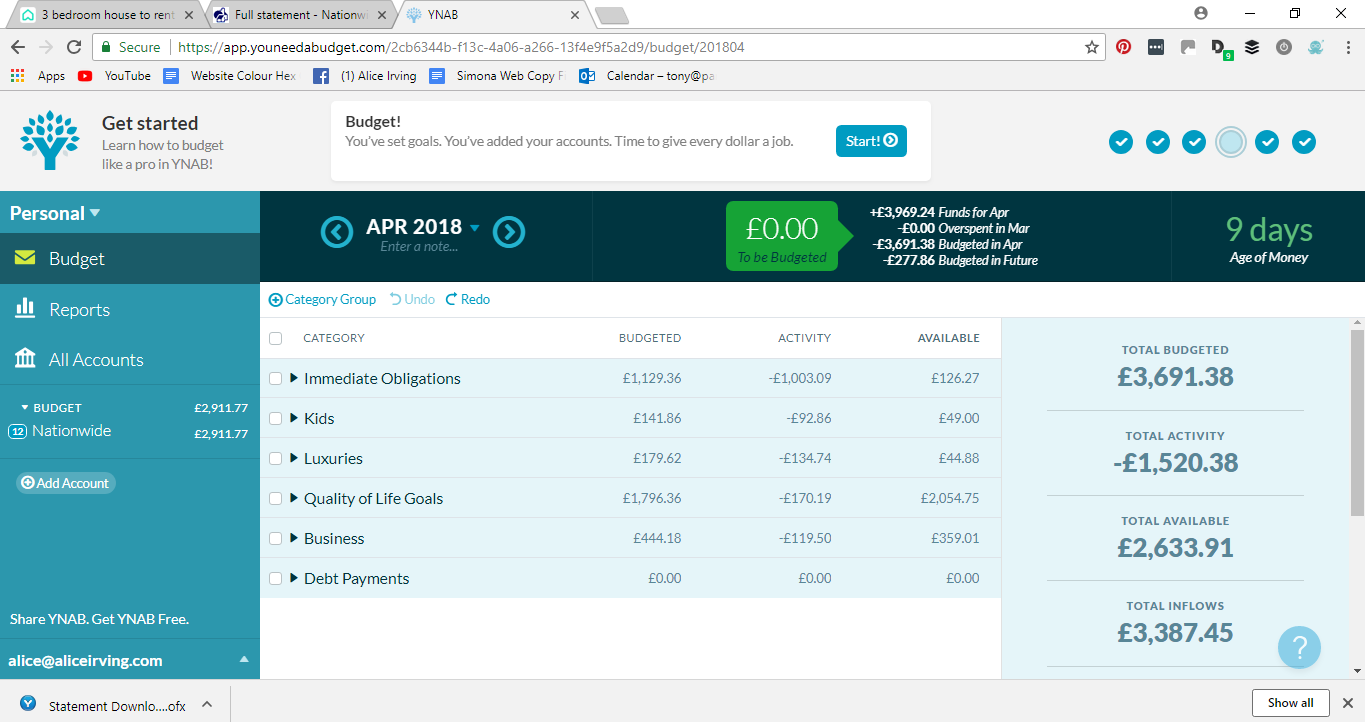Click the Budget envelope icon
Viewport: 1365px width, 722px height.
[x=25, y=258]
